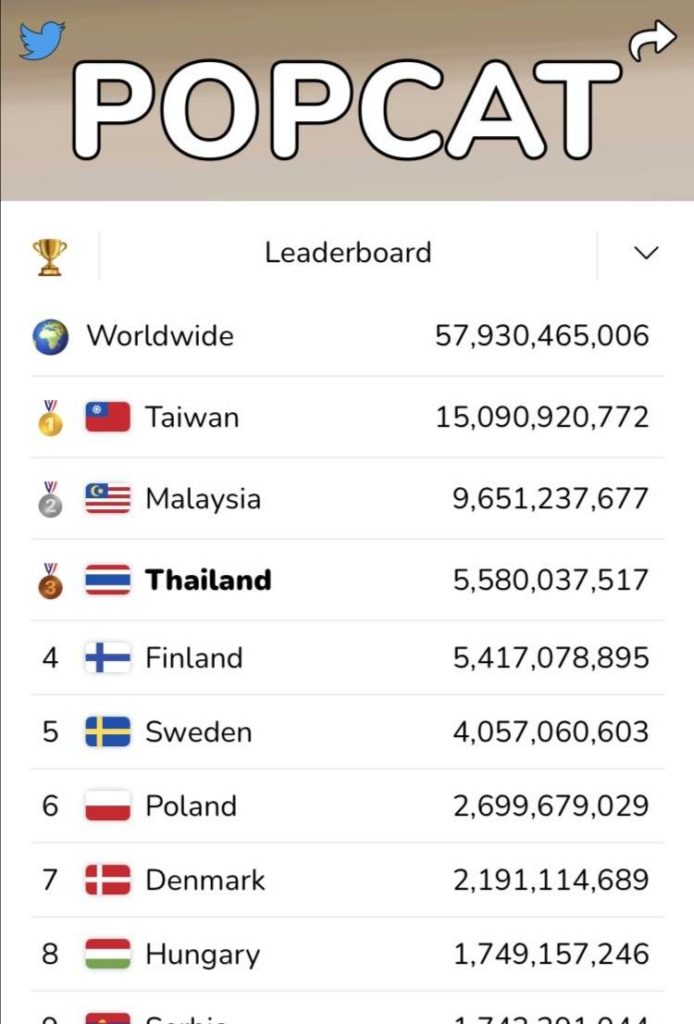Screen dimensions: 694x1024
Task: Click the gold first place medal
Action: [x=51, y=418]
